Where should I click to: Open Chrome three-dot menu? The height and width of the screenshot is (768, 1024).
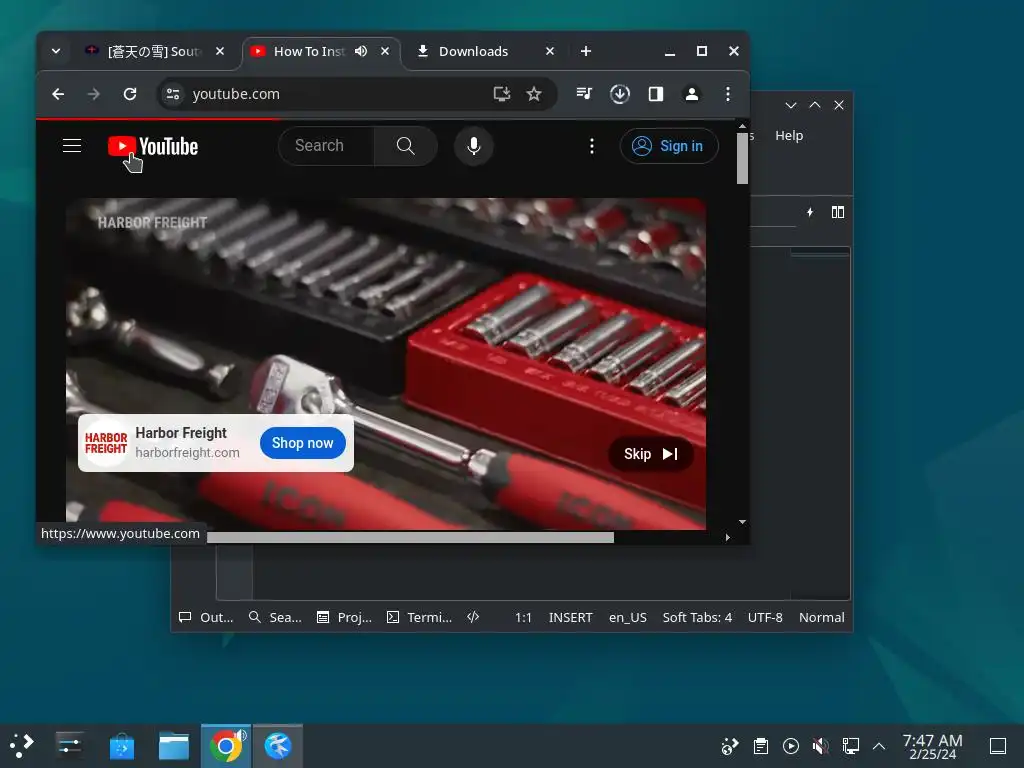click(x=728, y=94)
